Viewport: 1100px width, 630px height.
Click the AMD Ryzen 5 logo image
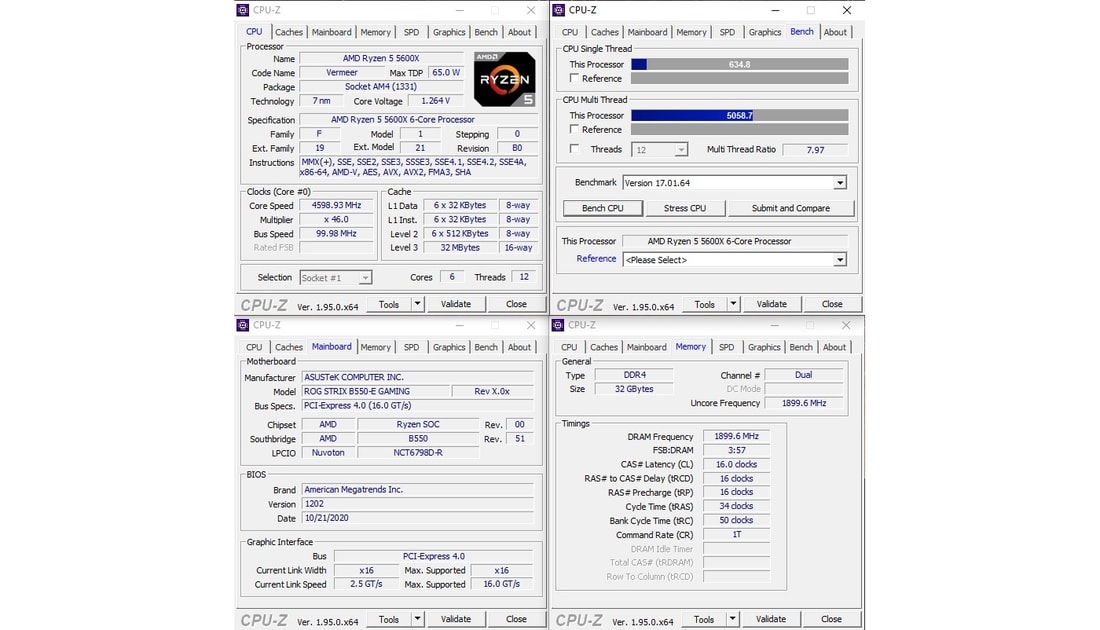tap(504, 79)
